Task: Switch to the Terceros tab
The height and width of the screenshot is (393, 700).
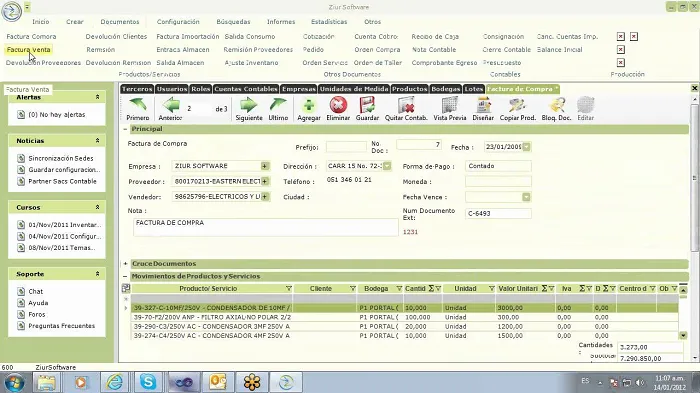Action: coord(137,89)
